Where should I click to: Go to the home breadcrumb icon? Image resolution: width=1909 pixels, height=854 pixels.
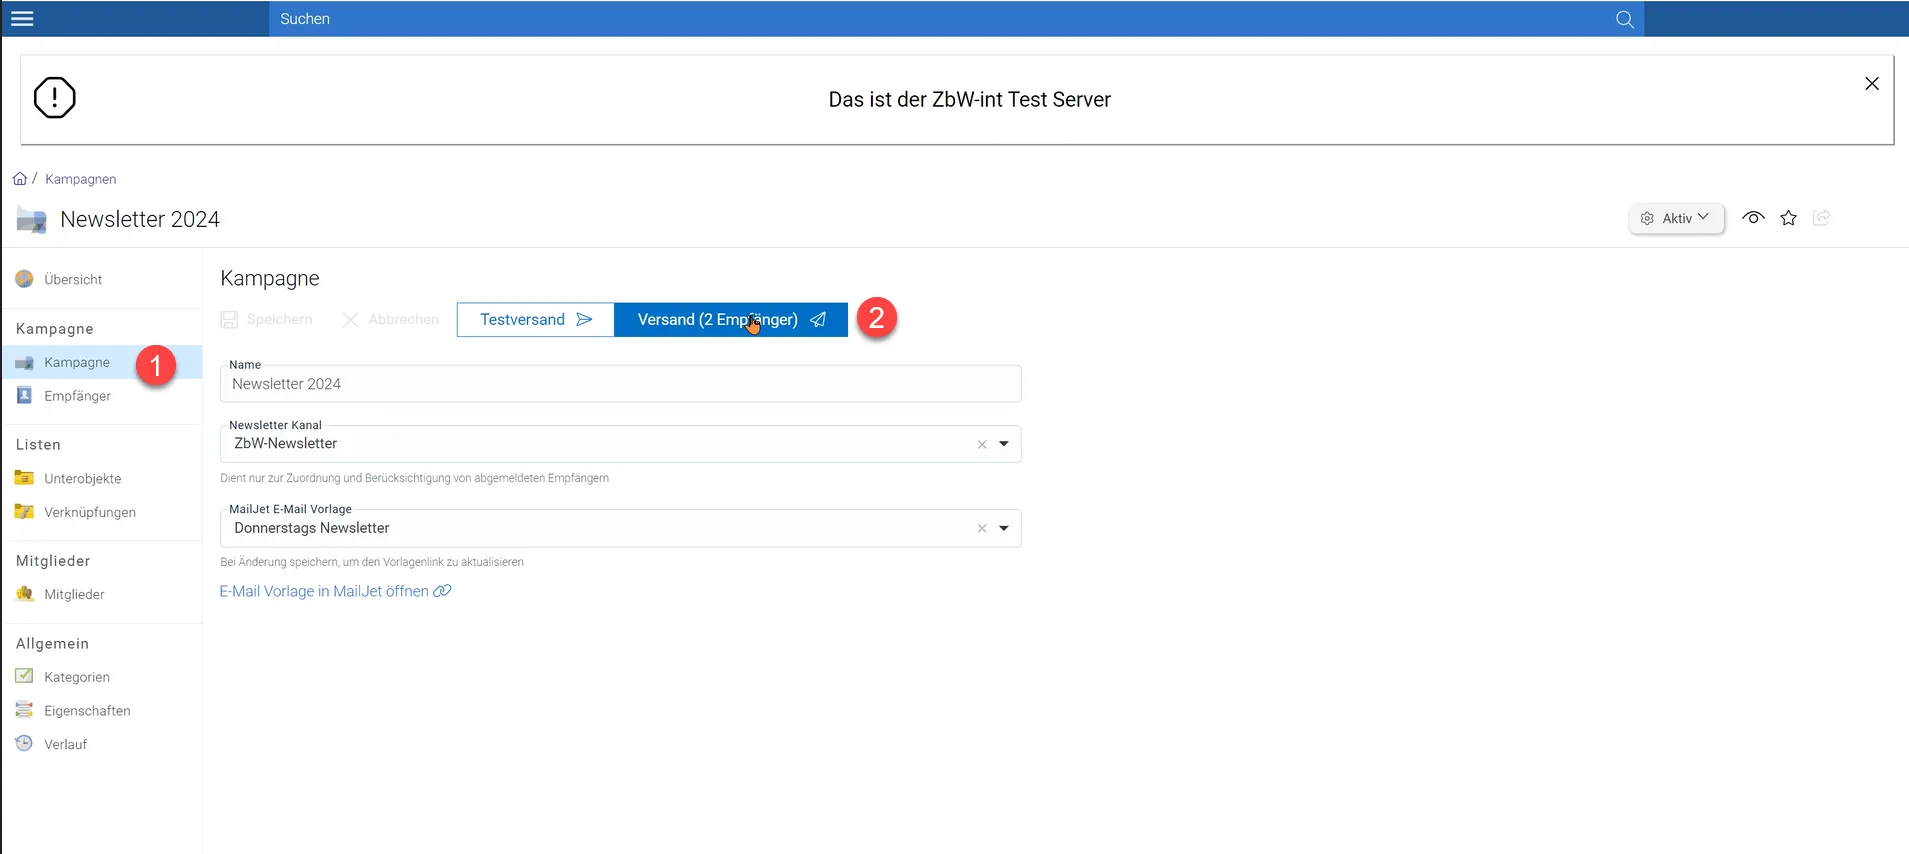pyautogui.click(x=20, y=179)
